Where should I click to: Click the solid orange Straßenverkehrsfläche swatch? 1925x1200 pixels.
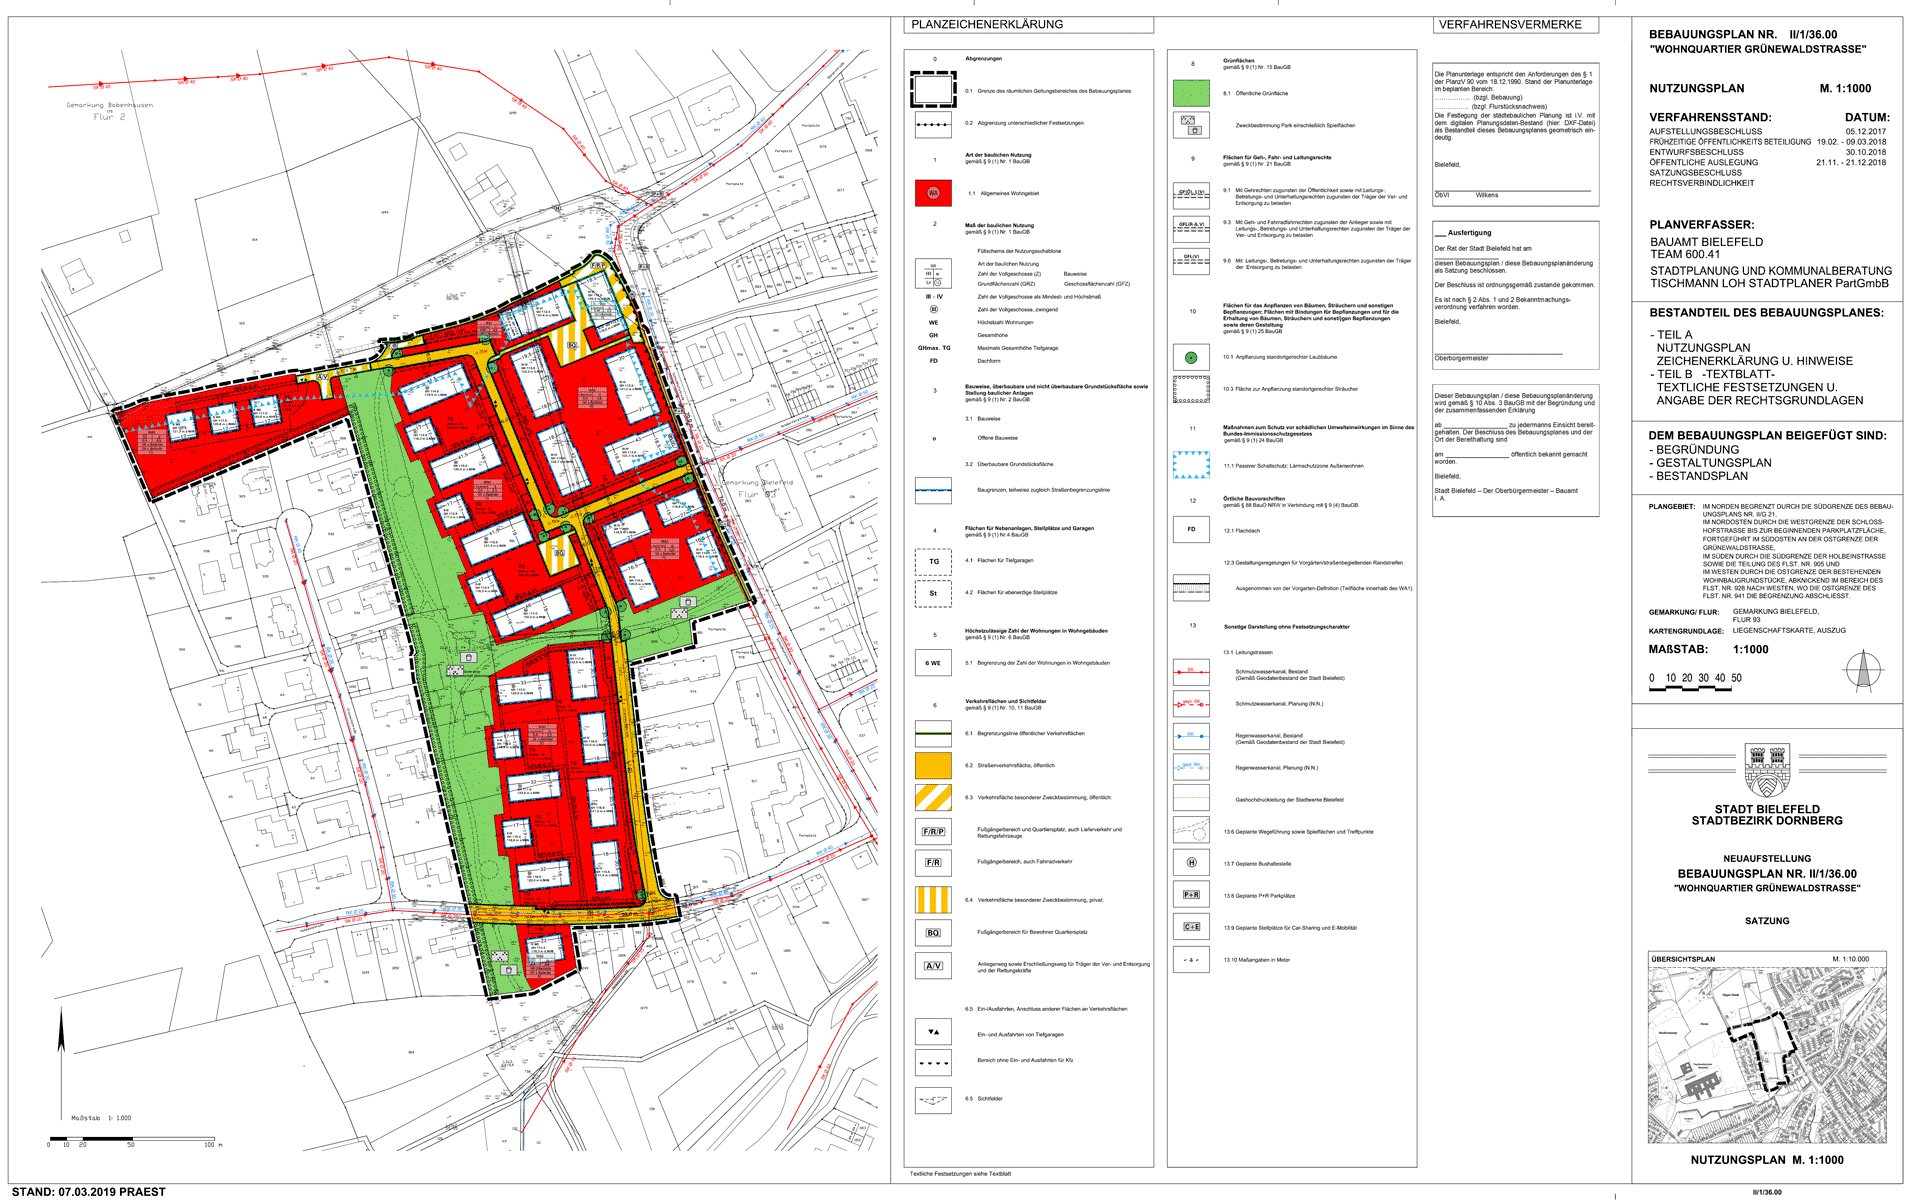tap(933, 765)
